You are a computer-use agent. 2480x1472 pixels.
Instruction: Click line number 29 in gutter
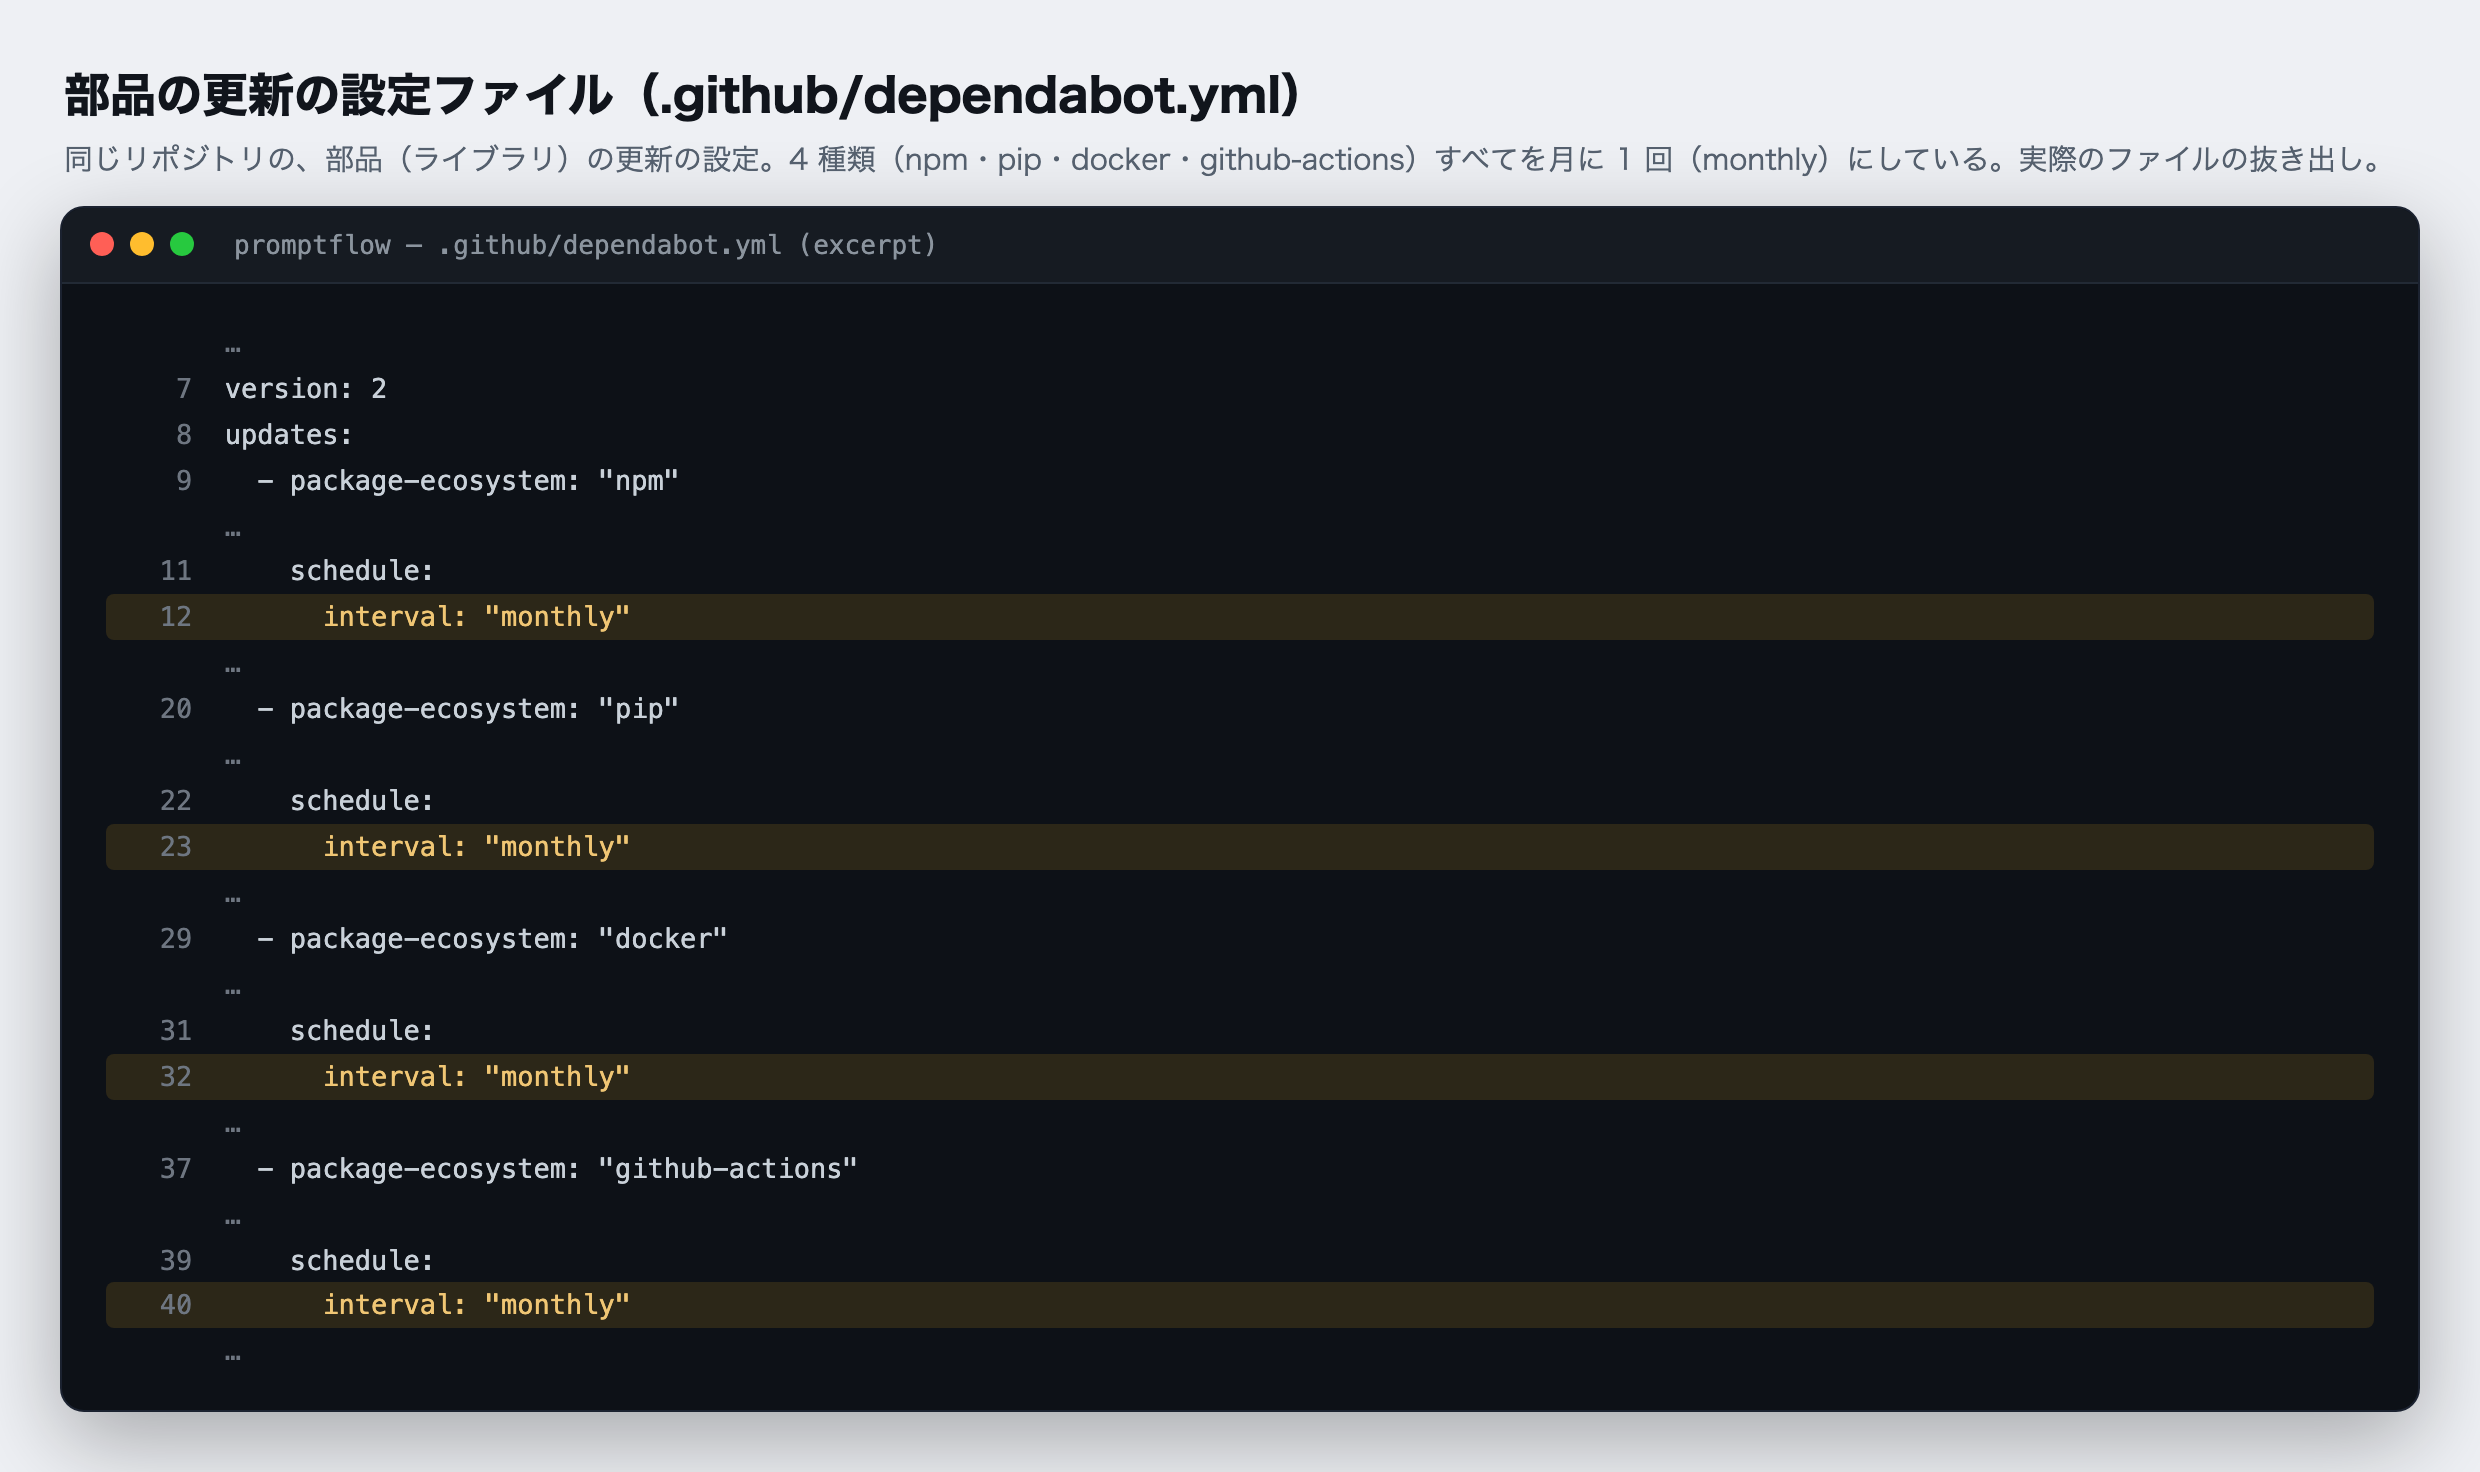tap(176, 939)
